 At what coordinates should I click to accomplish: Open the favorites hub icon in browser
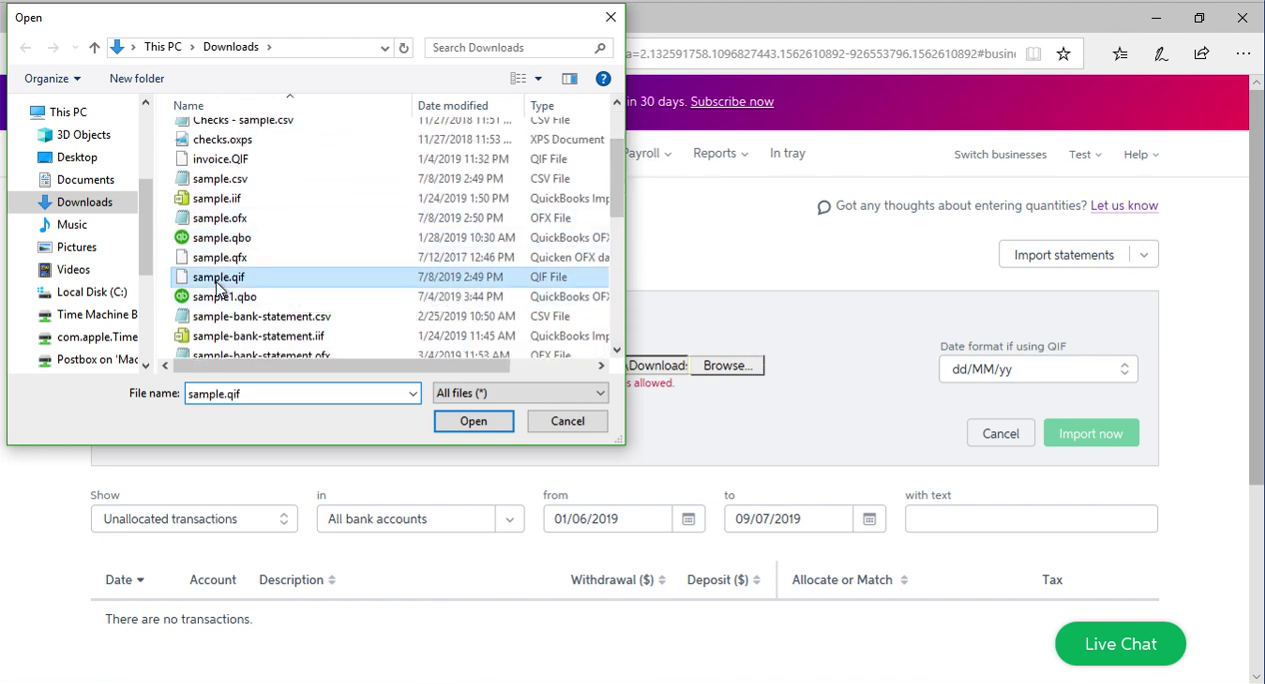pos(1120,54)
